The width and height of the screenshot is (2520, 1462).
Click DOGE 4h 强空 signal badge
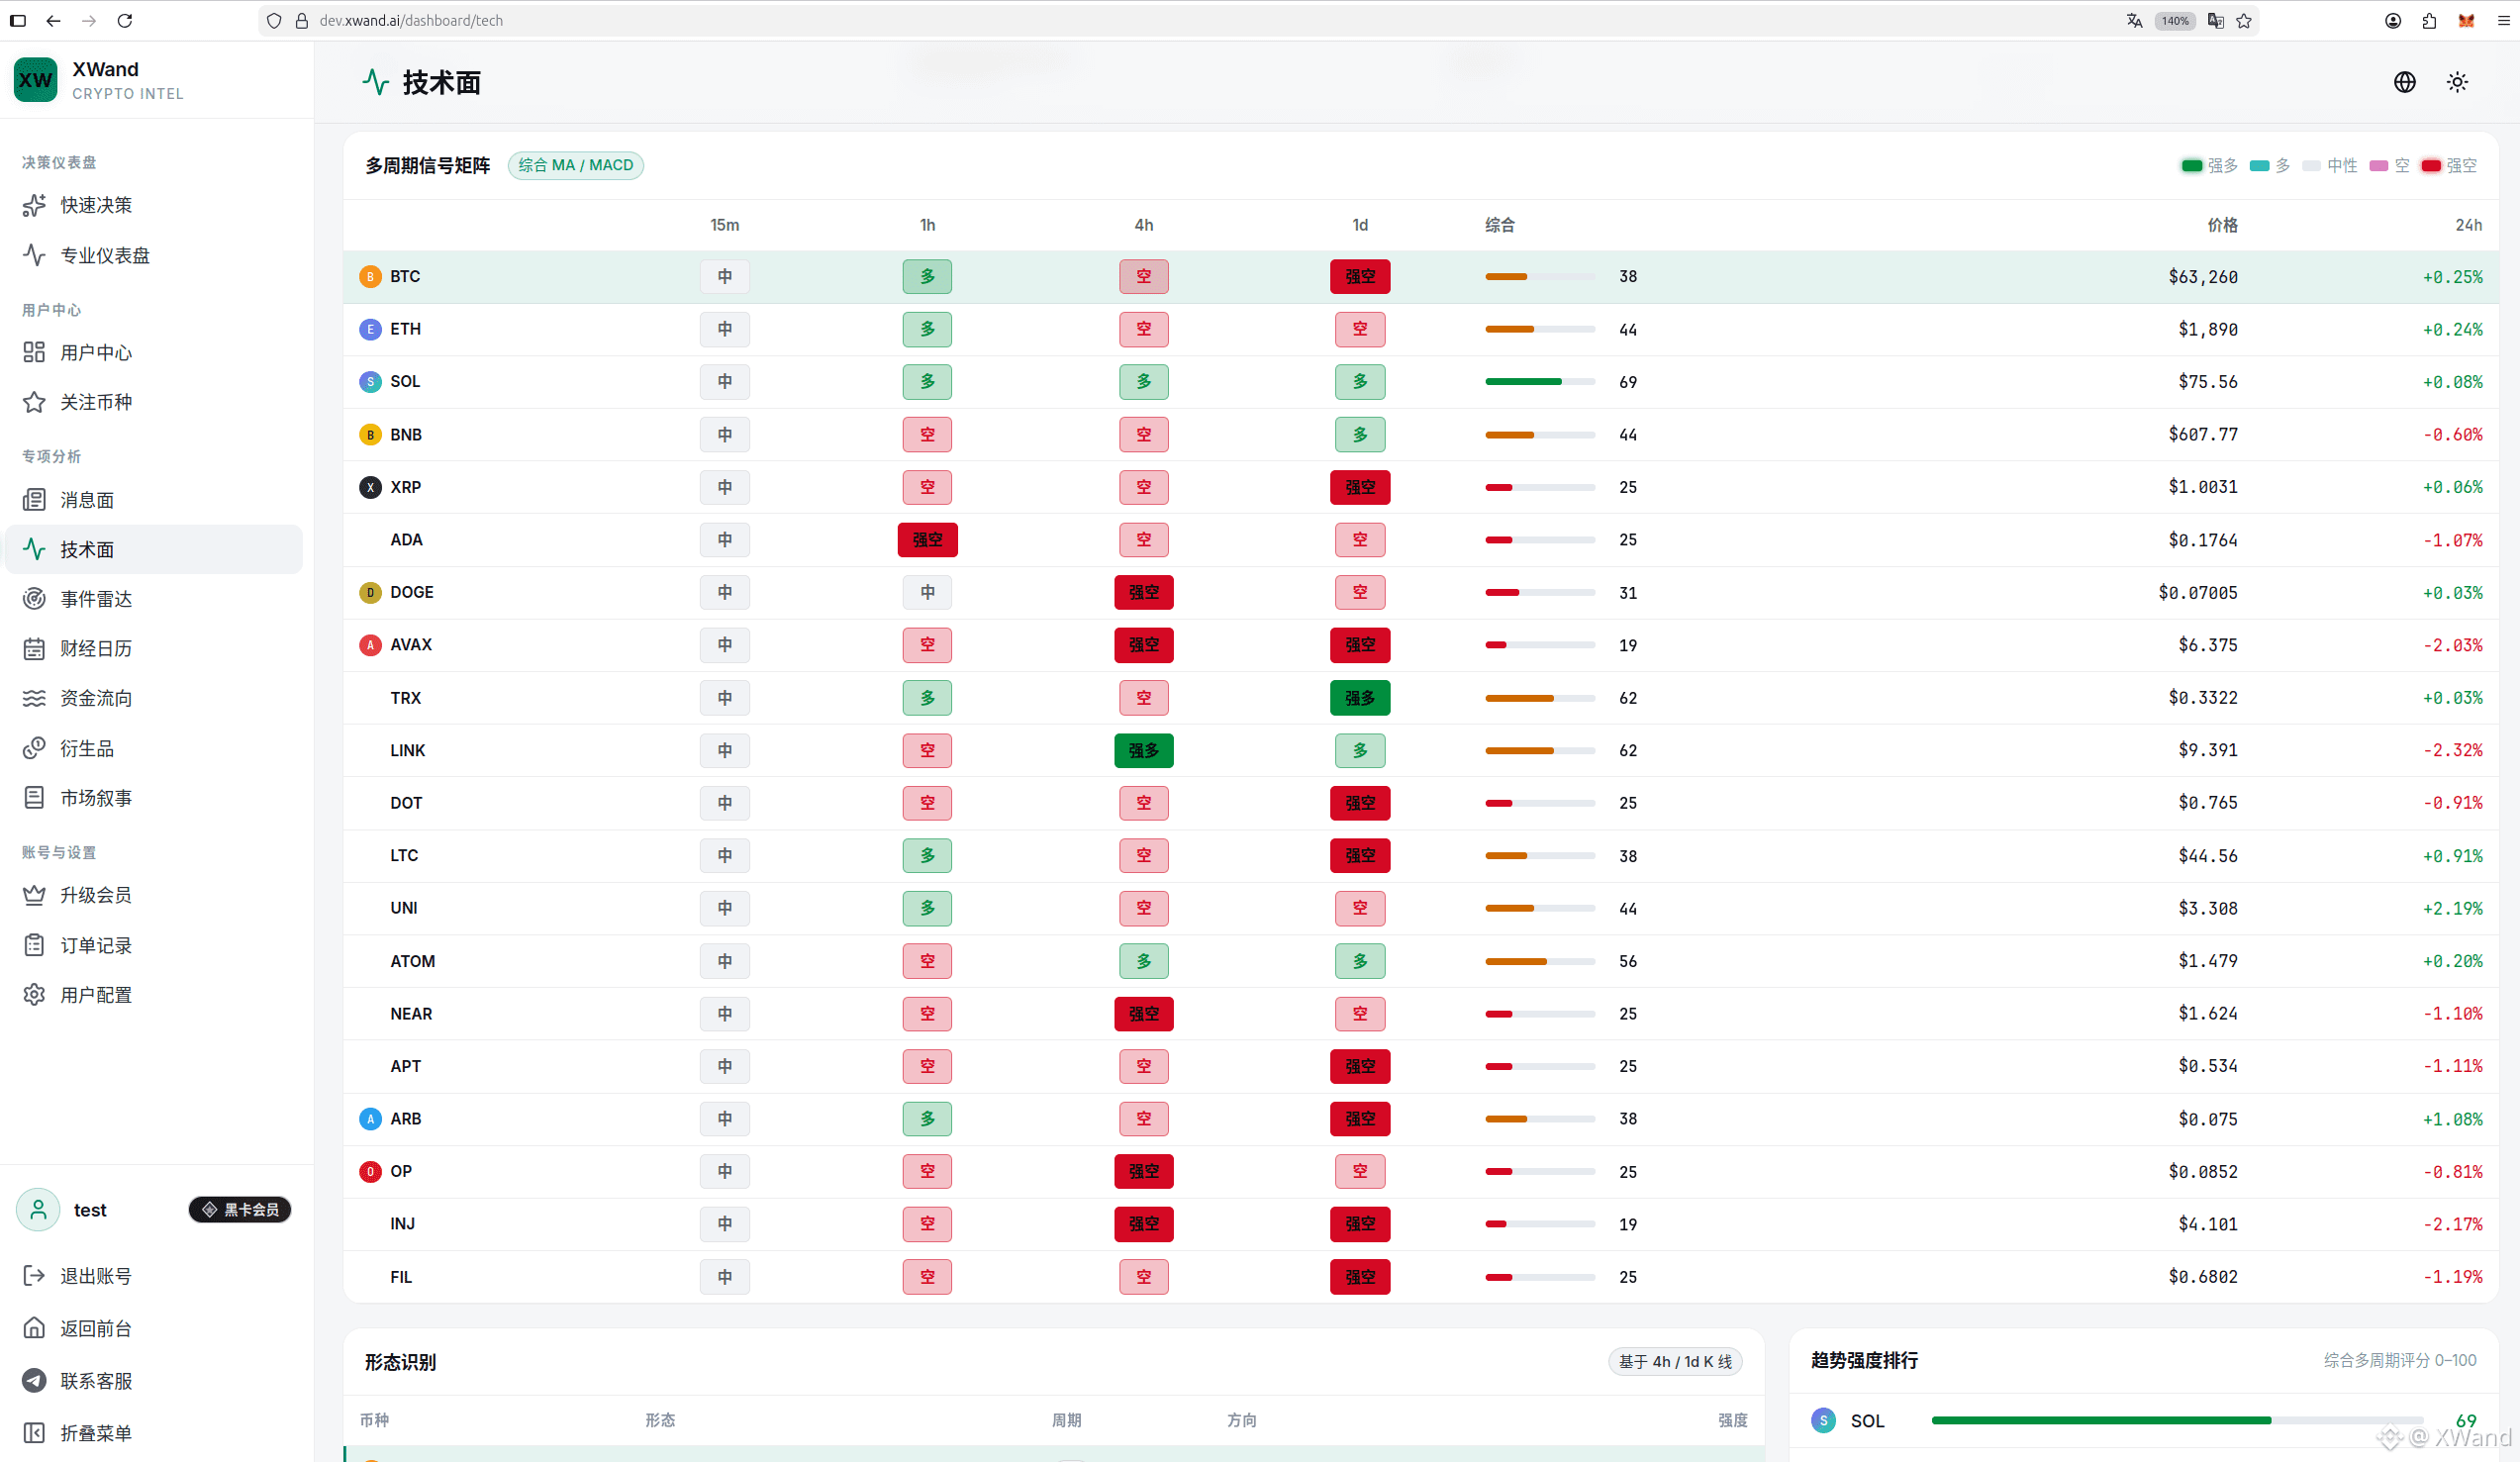pos(1144,593)
